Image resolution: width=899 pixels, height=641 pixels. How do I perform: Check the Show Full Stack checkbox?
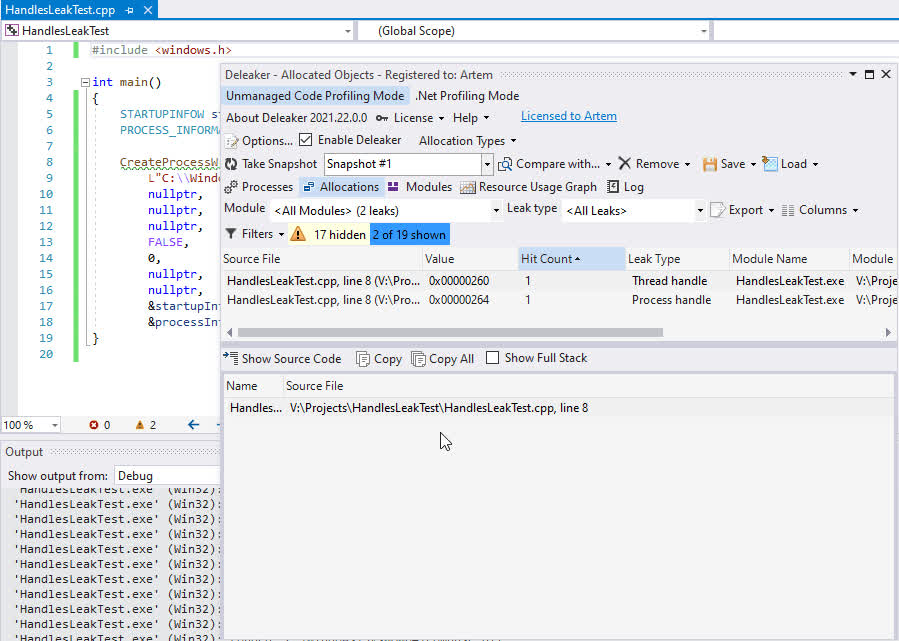tap(493, 358)
